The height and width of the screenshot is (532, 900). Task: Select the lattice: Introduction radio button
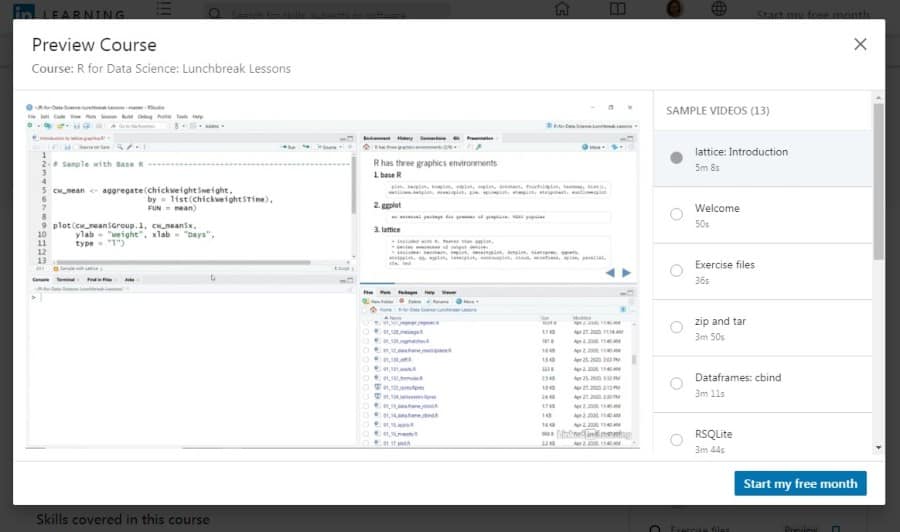(x=676, y=158)
